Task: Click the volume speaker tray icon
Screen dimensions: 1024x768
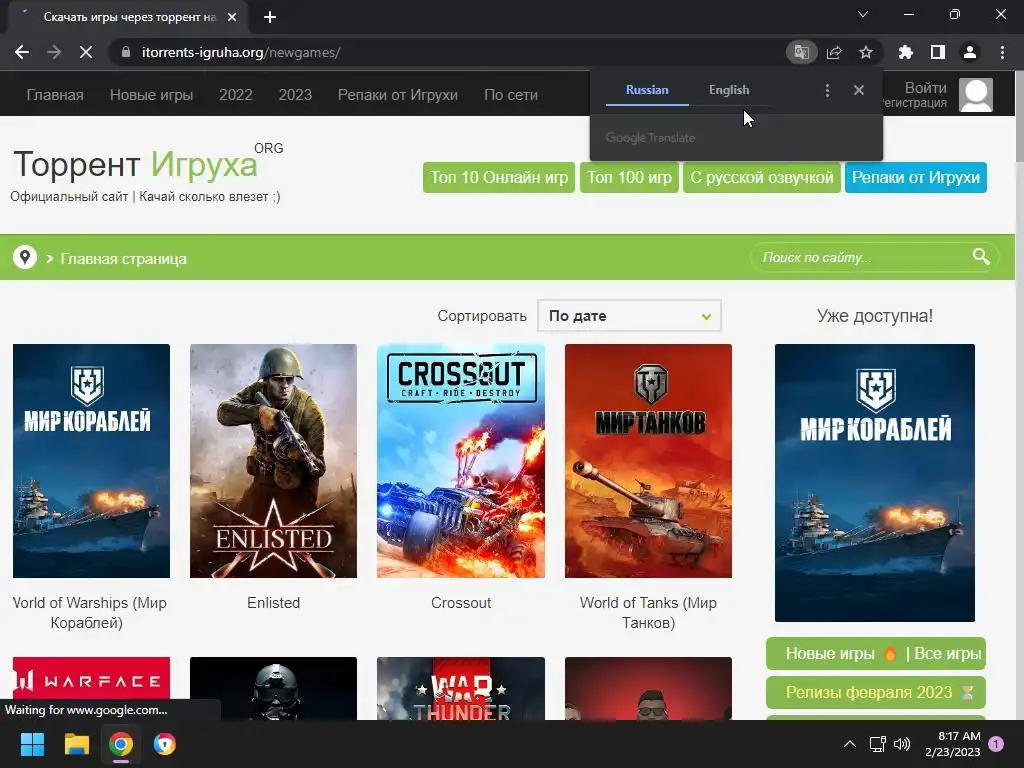Action: coord(902,744)
